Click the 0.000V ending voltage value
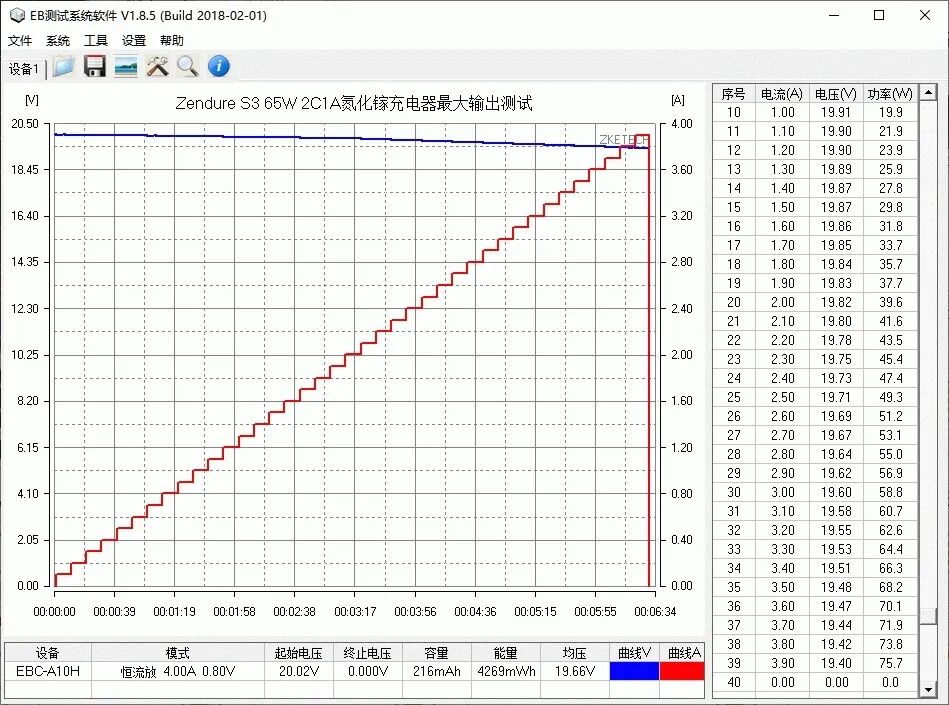The height and width of the screenshot is (705, 949). [367, 671]
